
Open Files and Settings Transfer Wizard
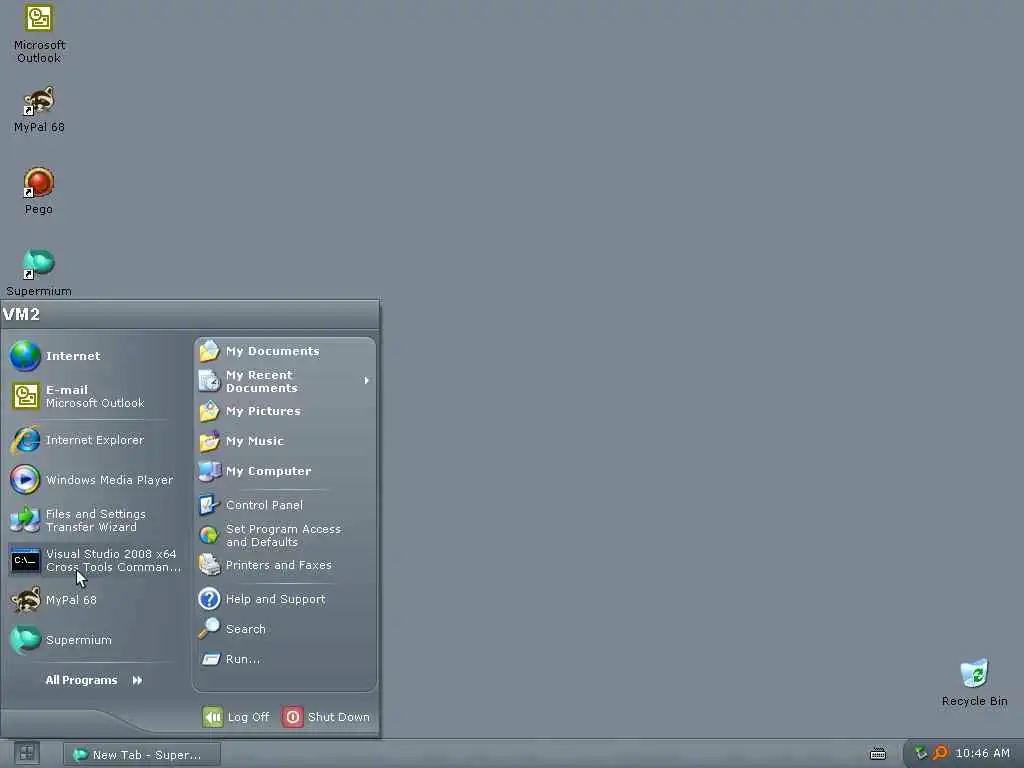96,520
